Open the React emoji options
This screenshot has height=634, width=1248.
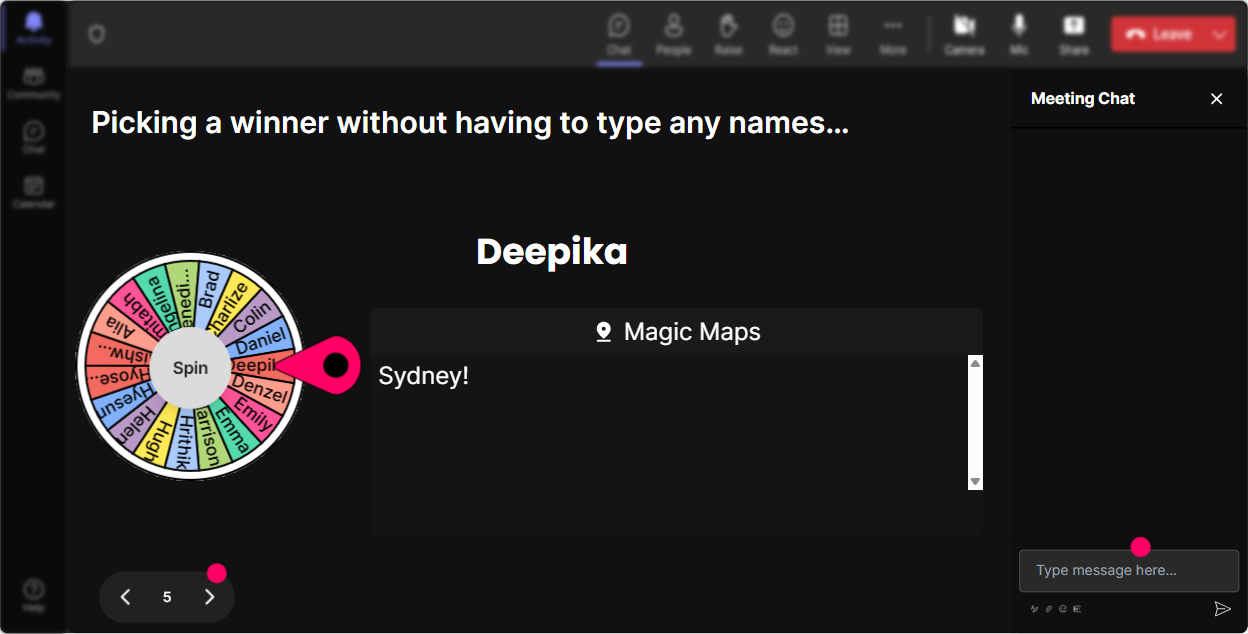coord(783,34)
